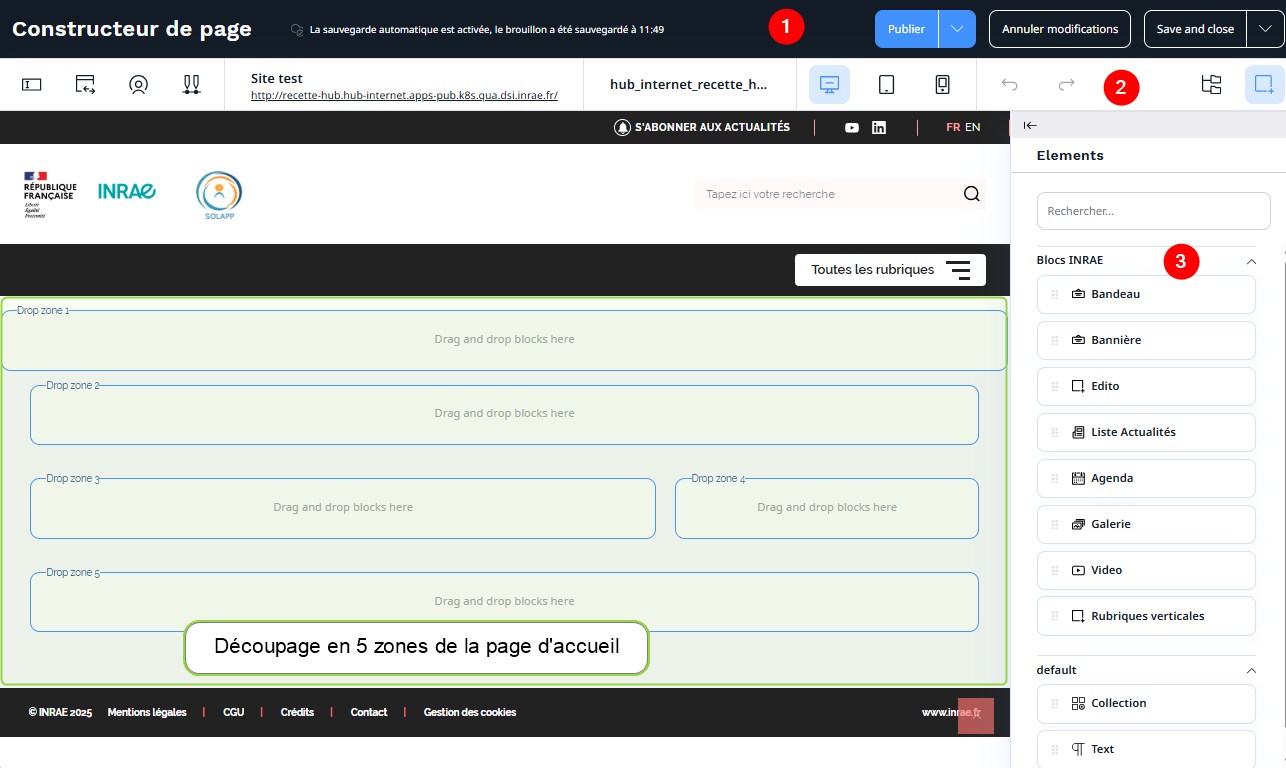1286x768 pixels.
Task: Collapse the Blocs INRAE section
Action: point(1250,260)
